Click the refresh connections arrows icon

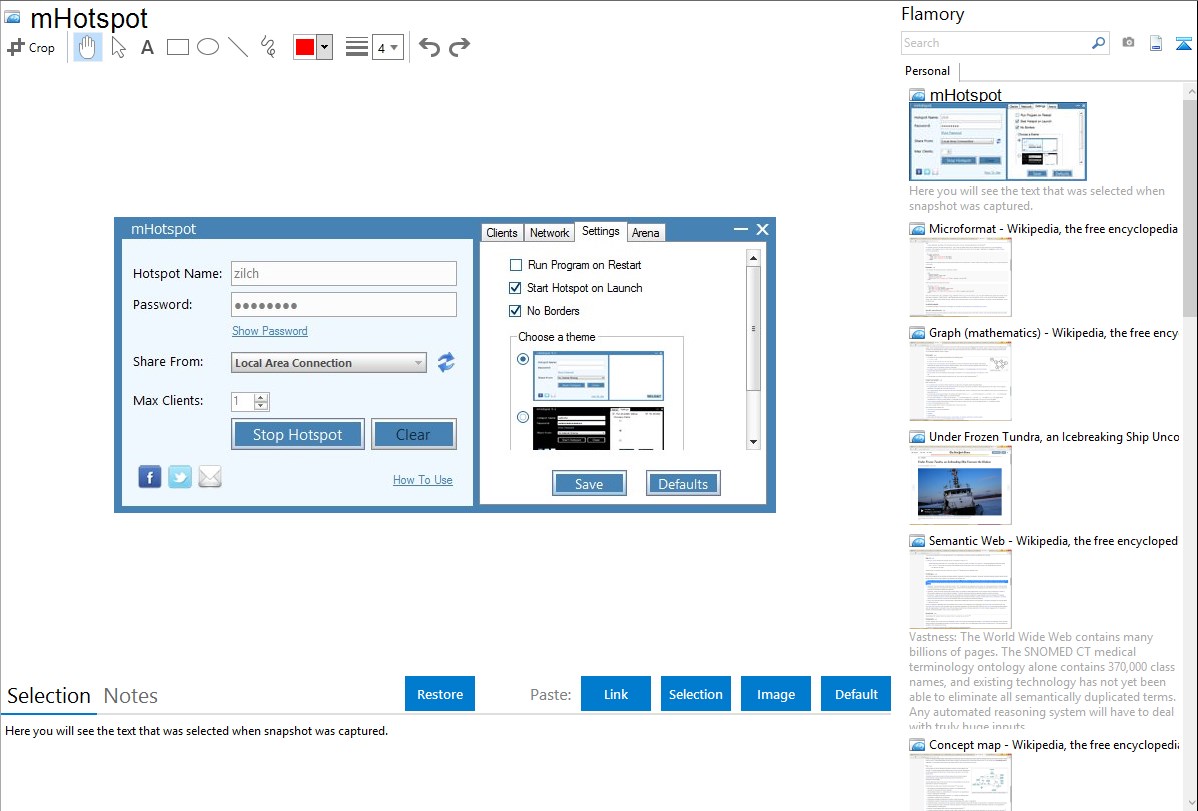click(446, 362)
